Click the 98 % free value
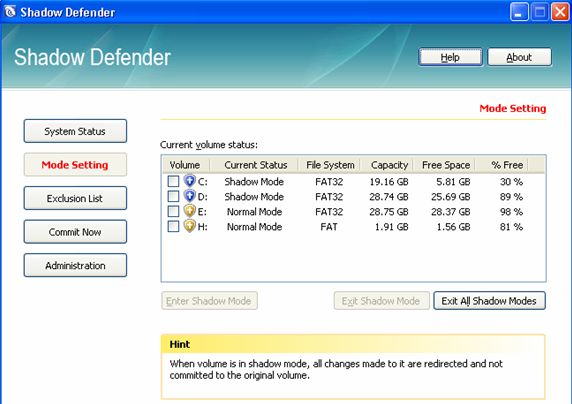The width and height of the screenshot is (572, 404). coord(511,212)
